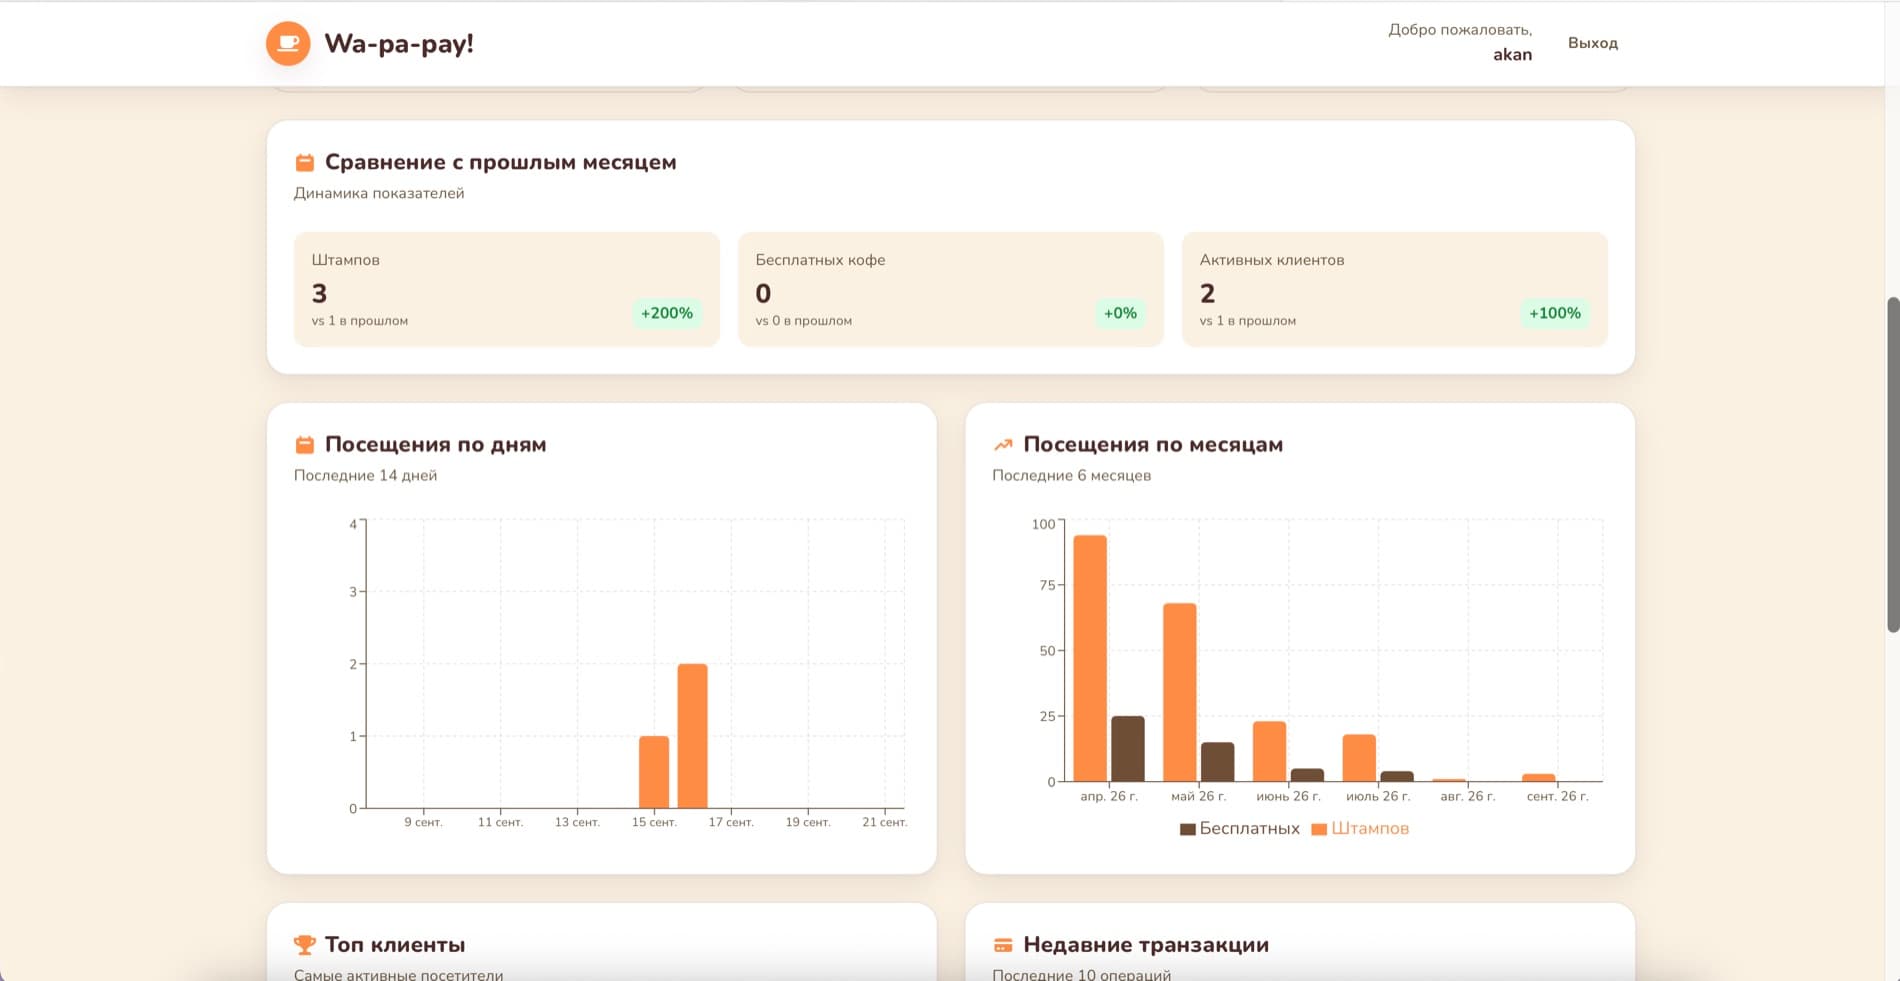This screenshot has height=981, width=1900.
Task: Click the tall orange bar in the daily visits chart
Action: [x=692, y=736]
